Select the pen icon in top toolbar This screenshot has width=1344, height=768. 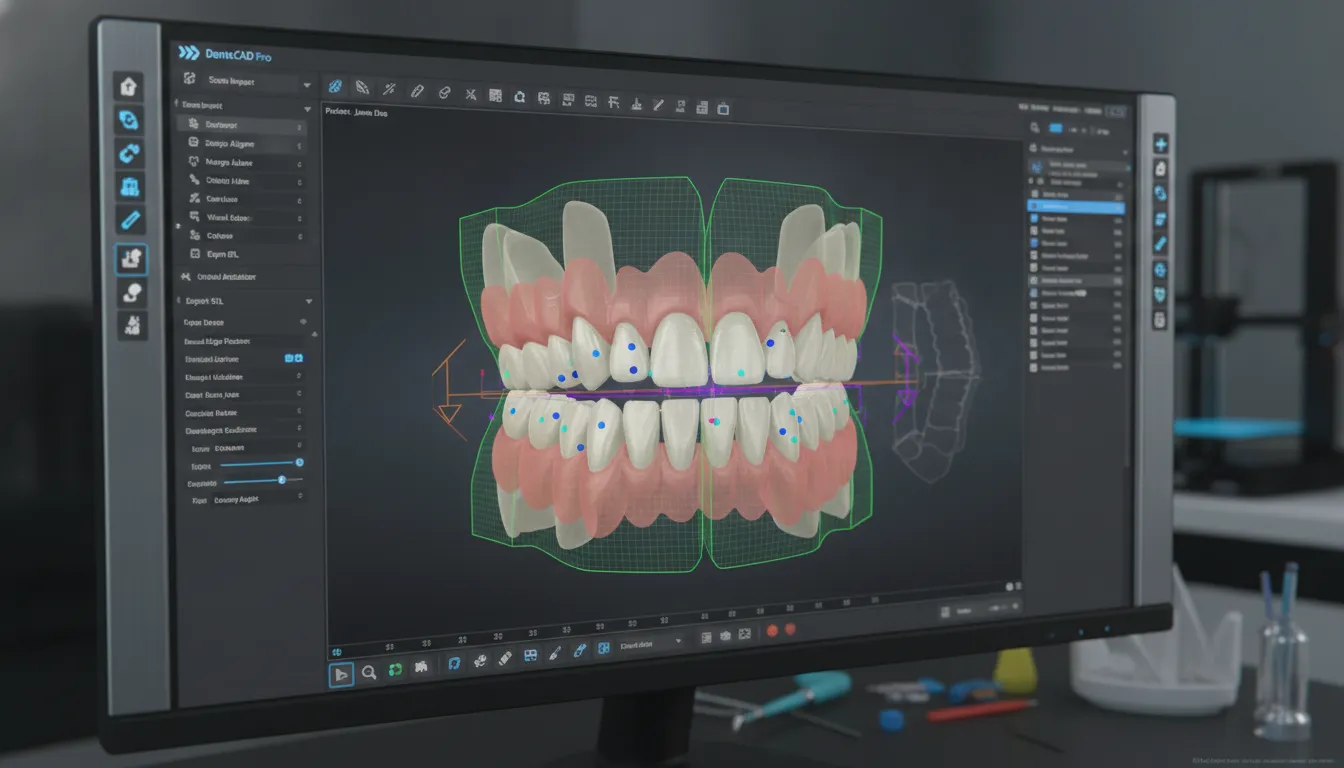click(418, 92)
